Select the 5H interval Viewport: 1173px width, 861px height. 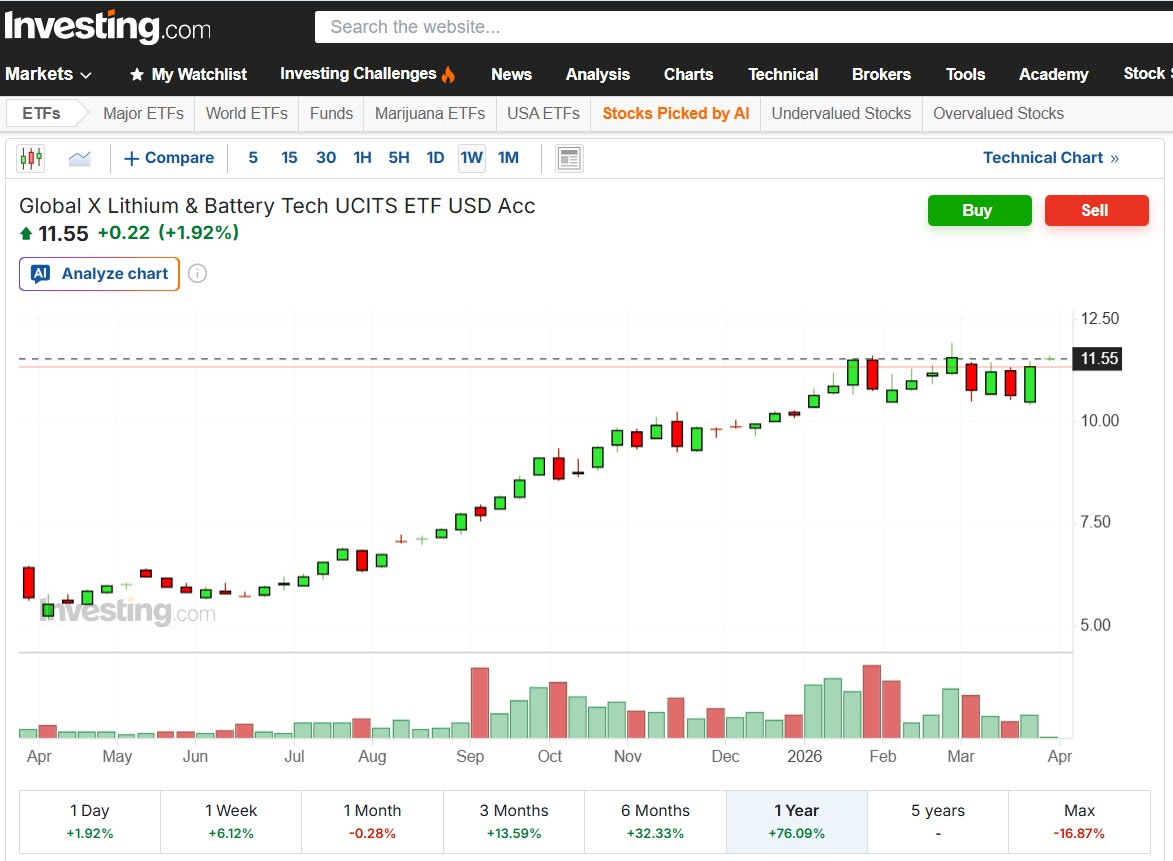399,158
